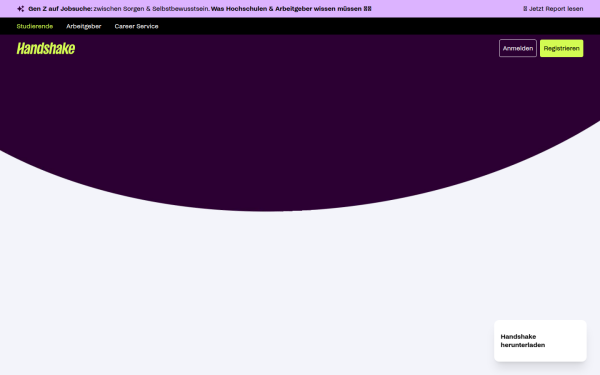Click the Handshake logo

tap(46, 48)
